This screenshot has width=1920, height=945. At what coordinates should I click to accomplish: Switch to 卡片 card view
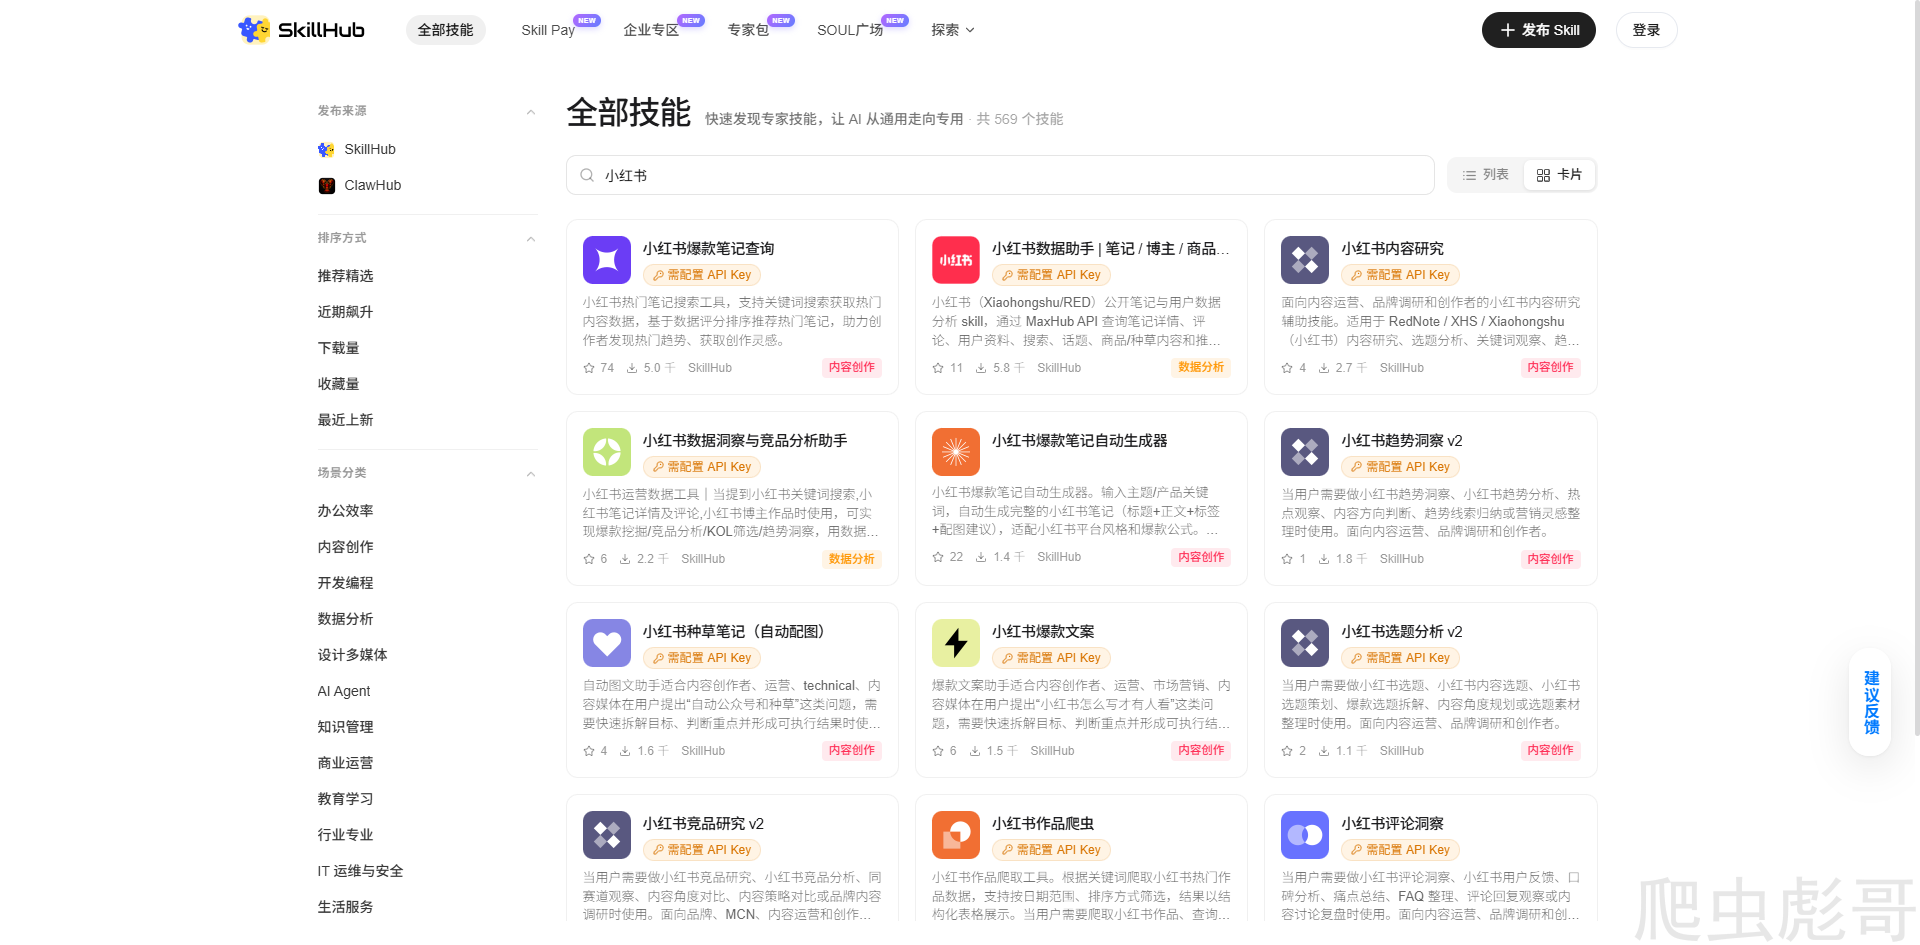pos(1559,175)
